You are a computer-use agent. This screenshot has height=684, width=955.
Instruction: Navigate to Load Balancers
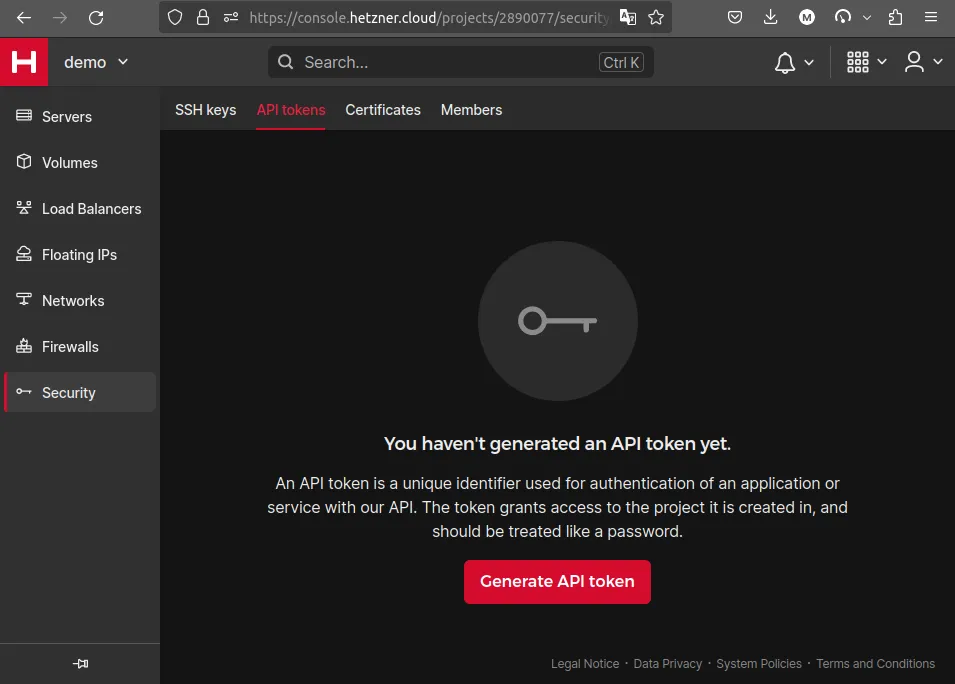click(x=91, y=209)
